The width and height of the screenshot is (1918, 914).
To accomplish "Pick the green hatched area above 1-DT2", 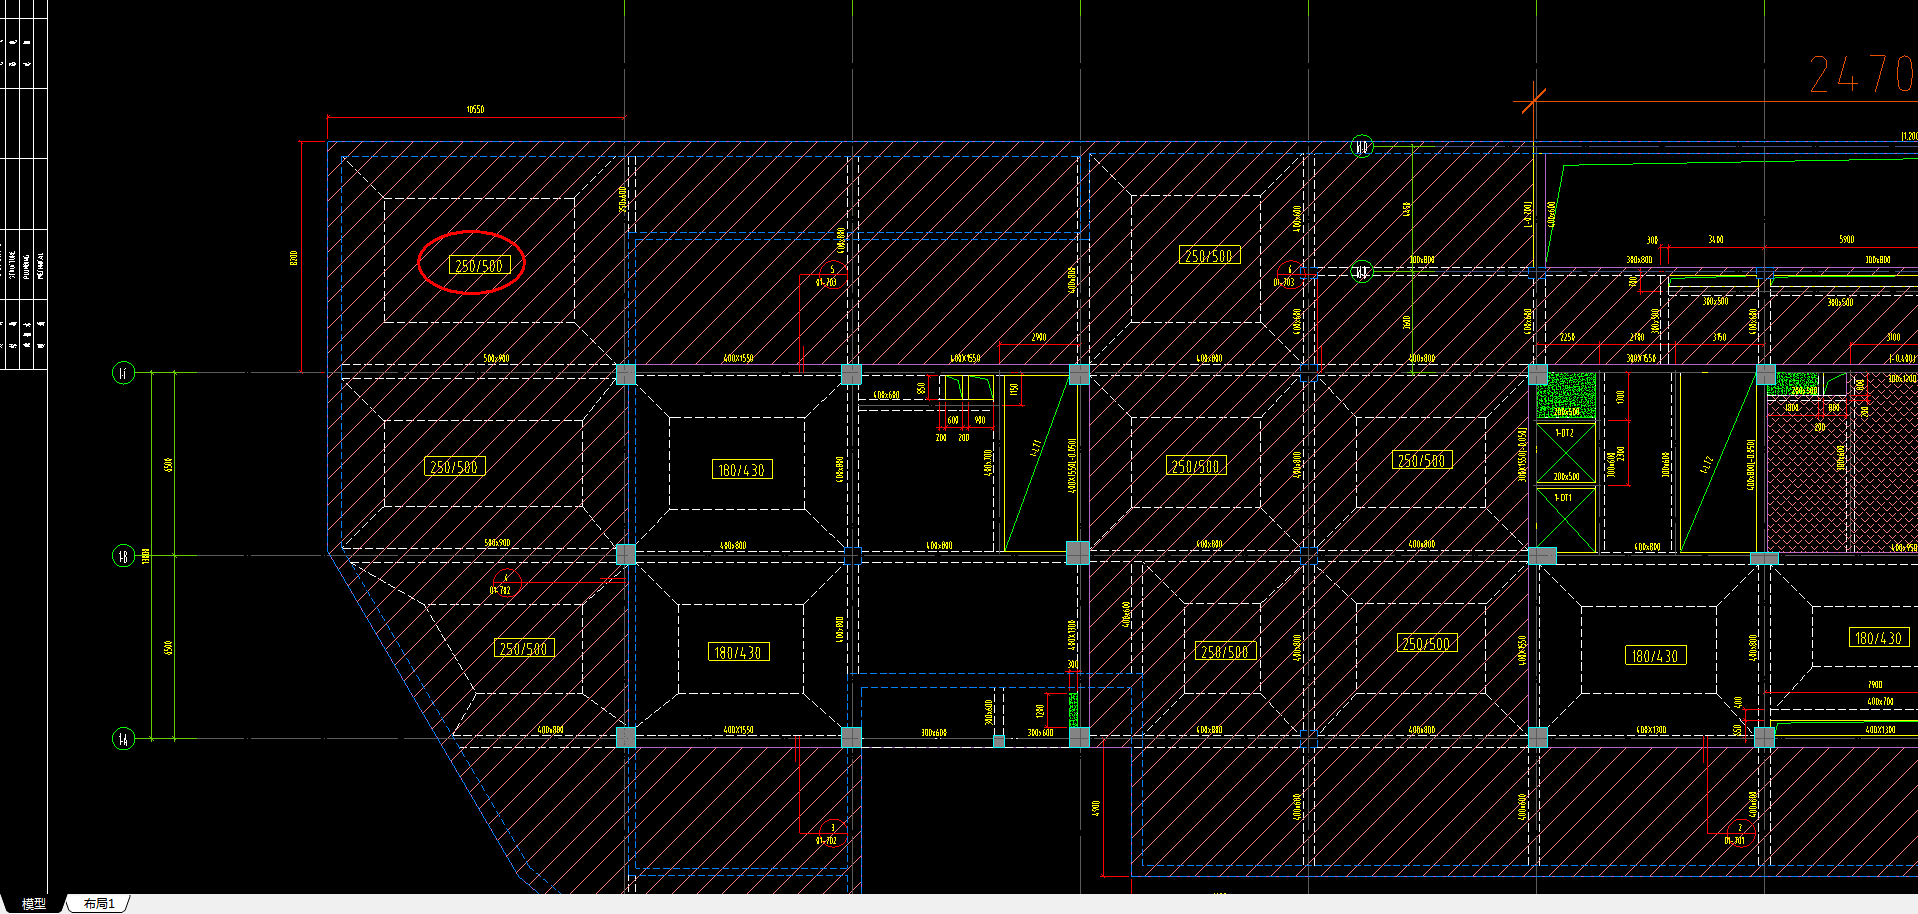I will [1566, 396].
